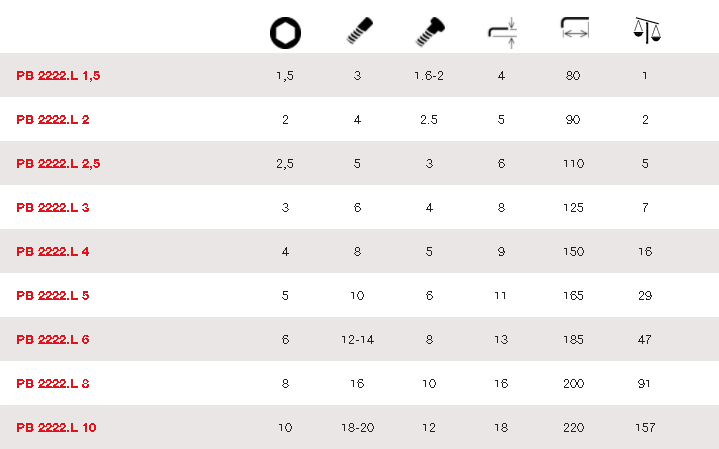Click the 18-20 set screw value
The width and height of the screenshot is (719, 449).
[x=357, y=428]
